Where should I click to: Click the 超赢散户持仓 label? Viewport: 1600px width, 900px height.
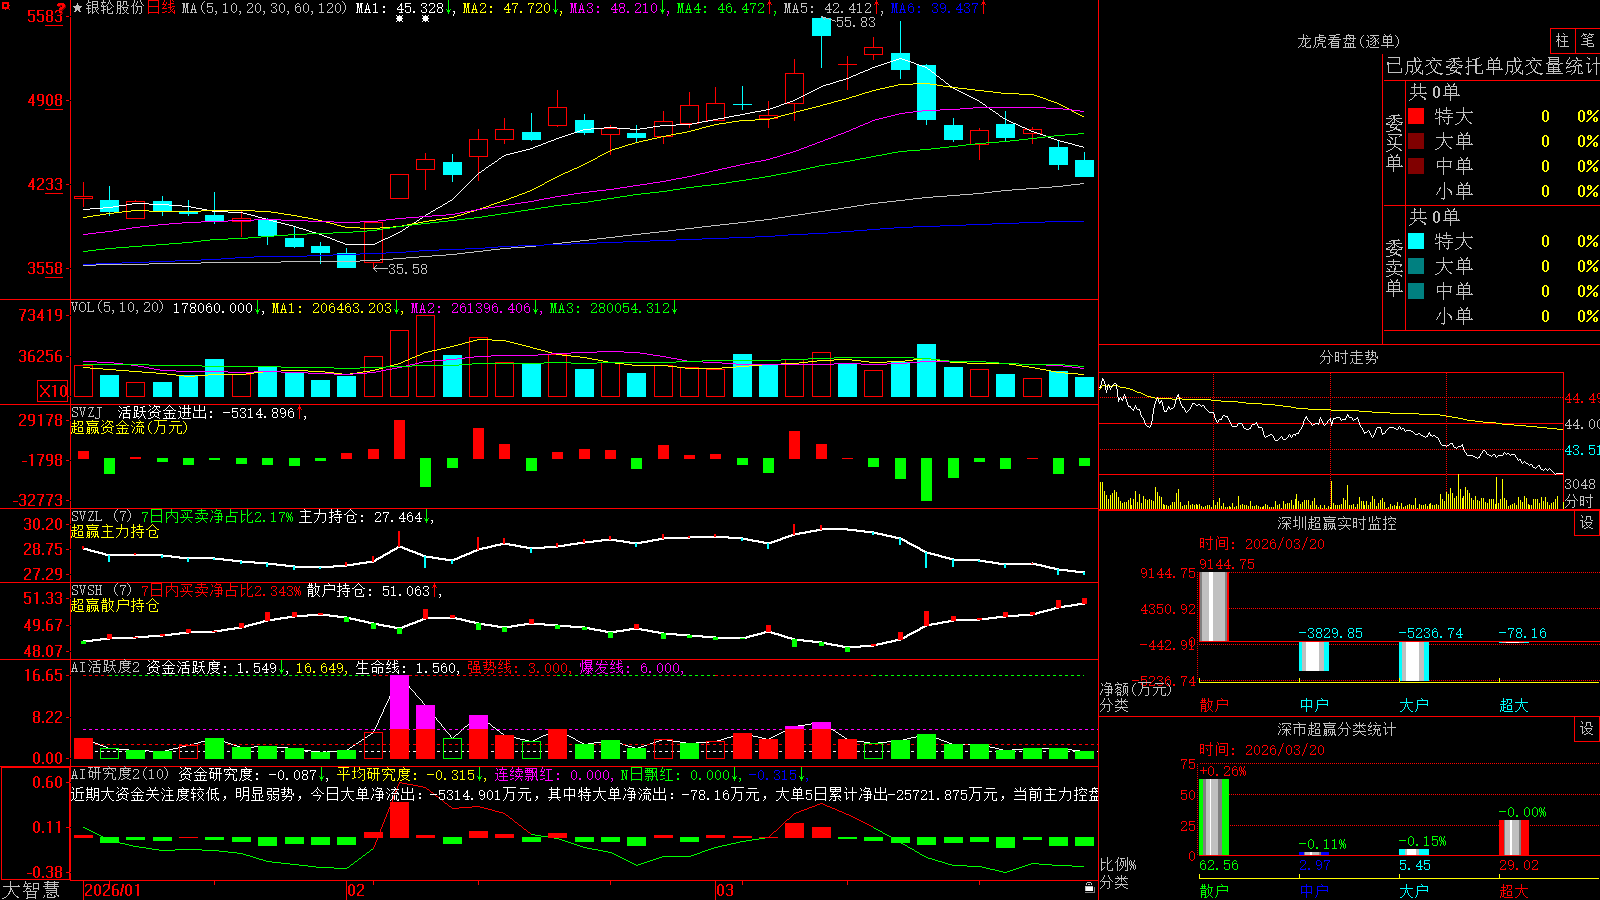115,606
